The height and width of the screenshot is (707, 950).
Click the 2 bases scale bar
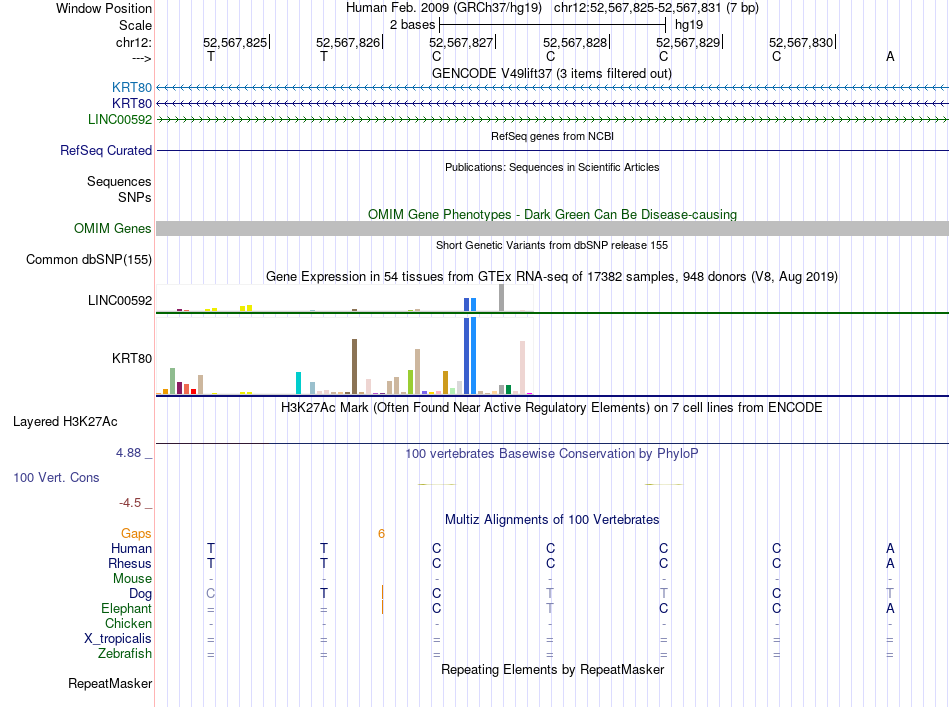(x=553, y=25)
